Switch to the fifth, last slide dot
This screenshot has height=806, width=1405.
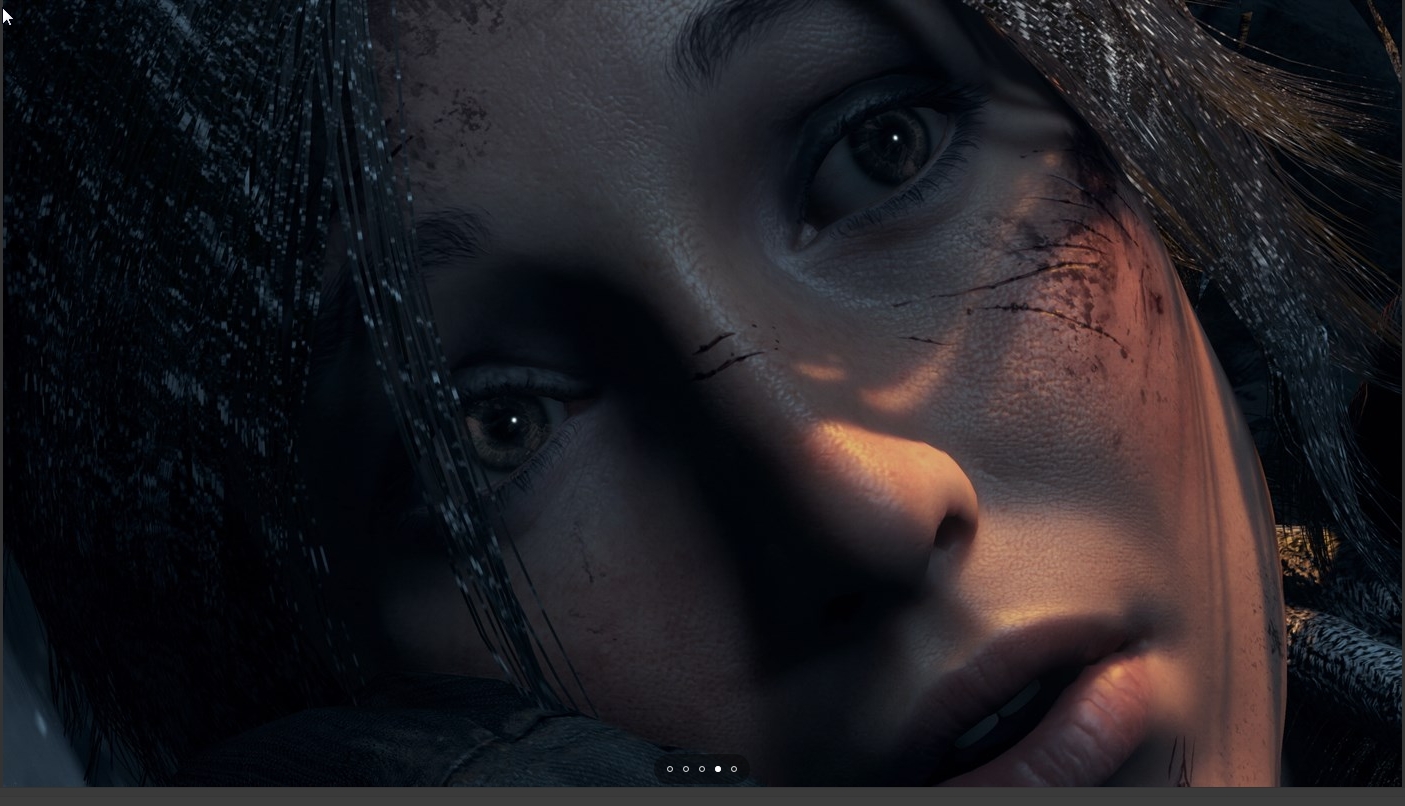click(x=734, y=769)
